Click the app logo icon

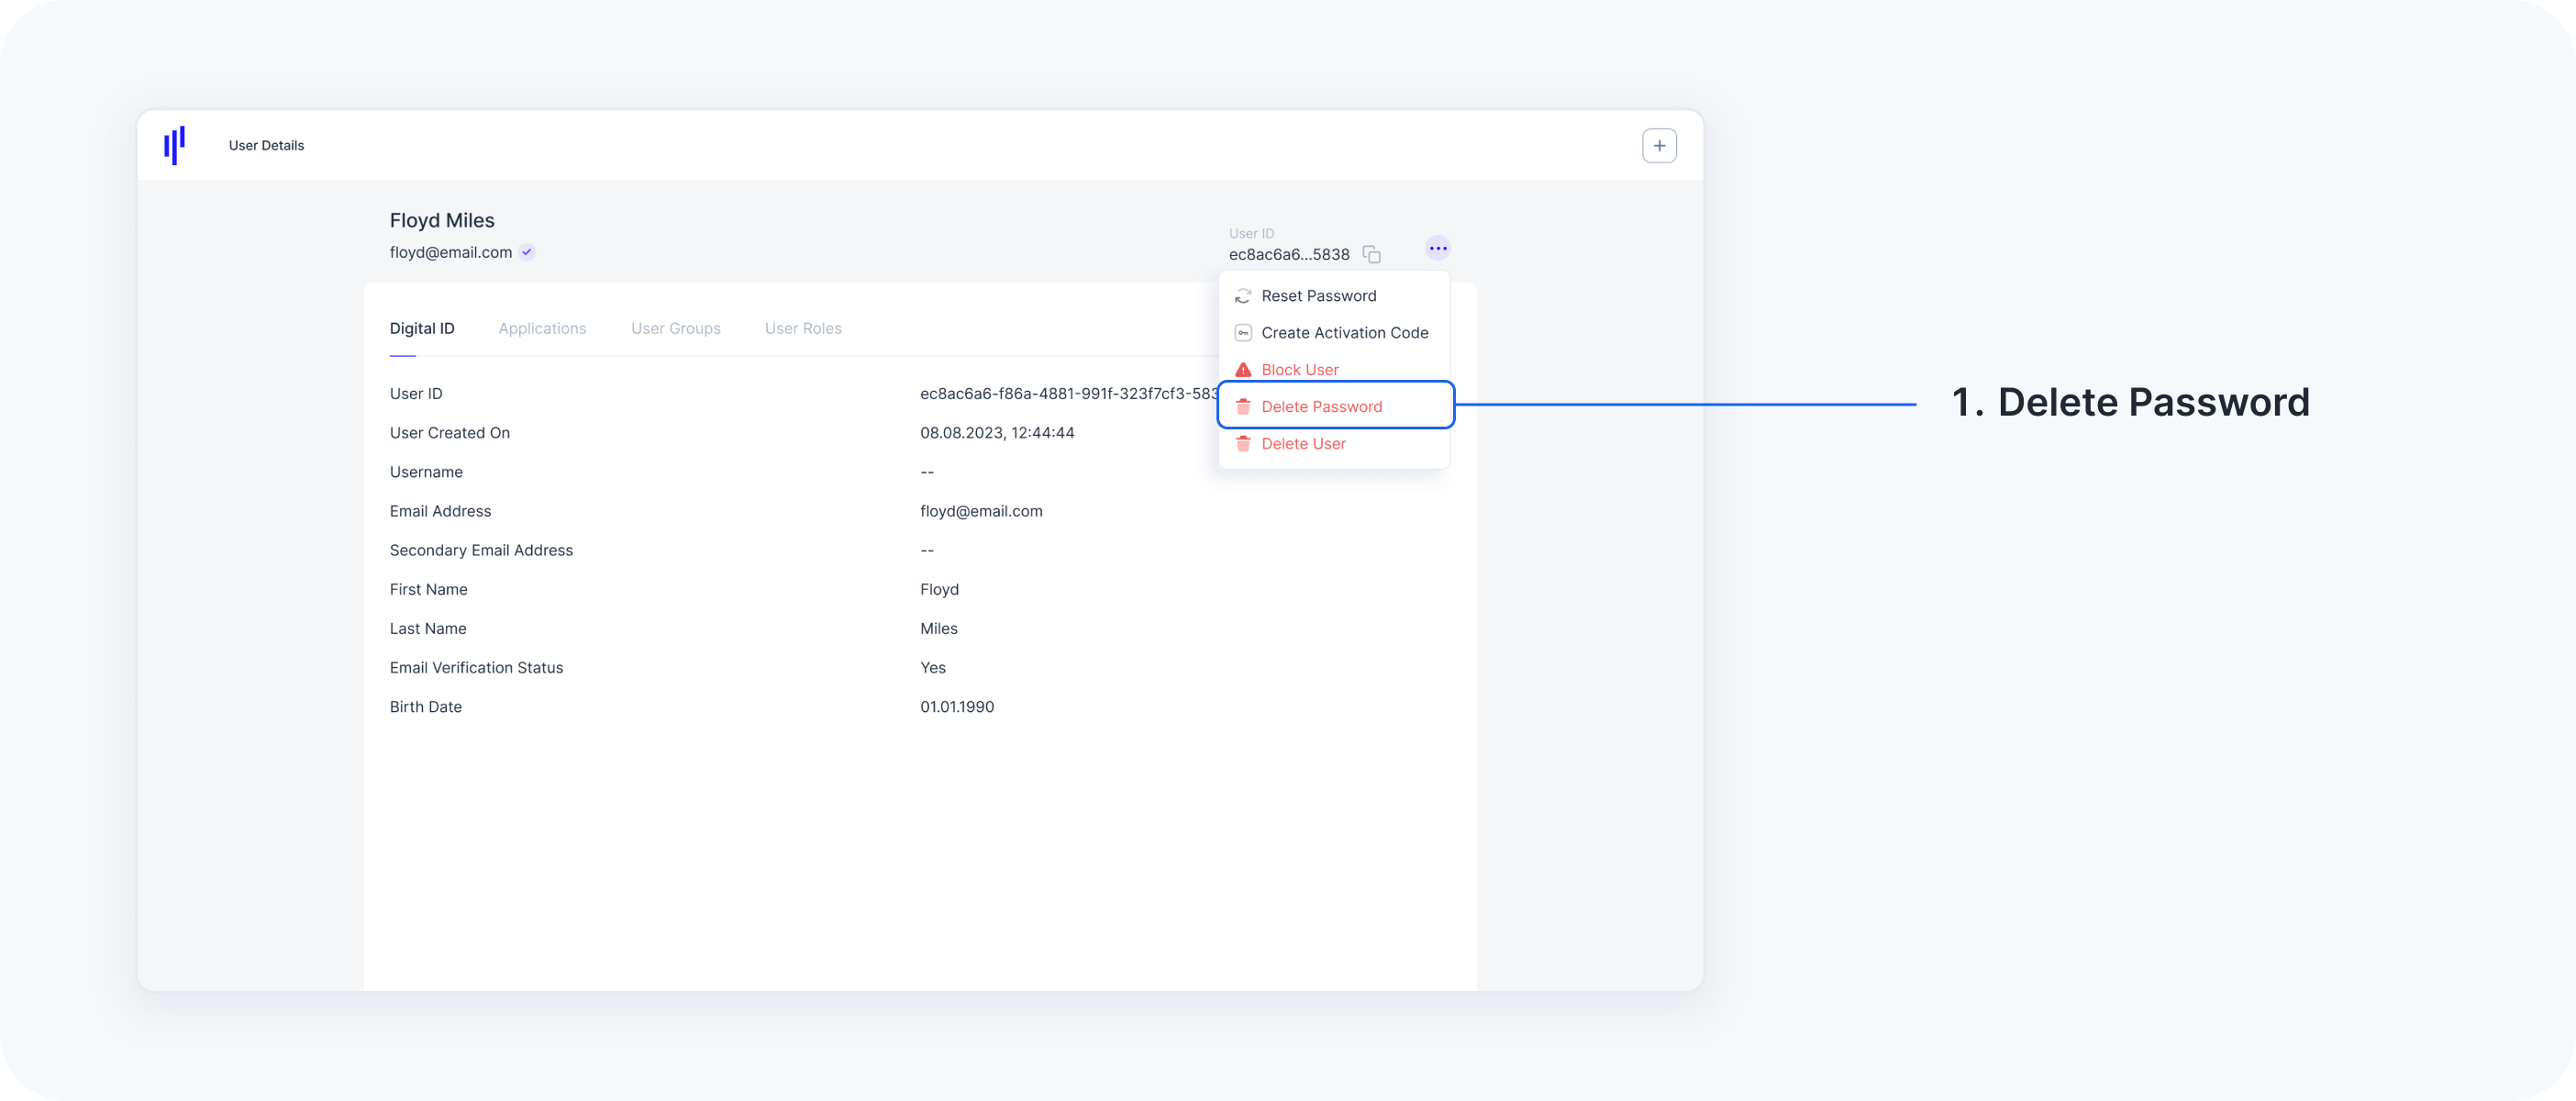[174, 145]
